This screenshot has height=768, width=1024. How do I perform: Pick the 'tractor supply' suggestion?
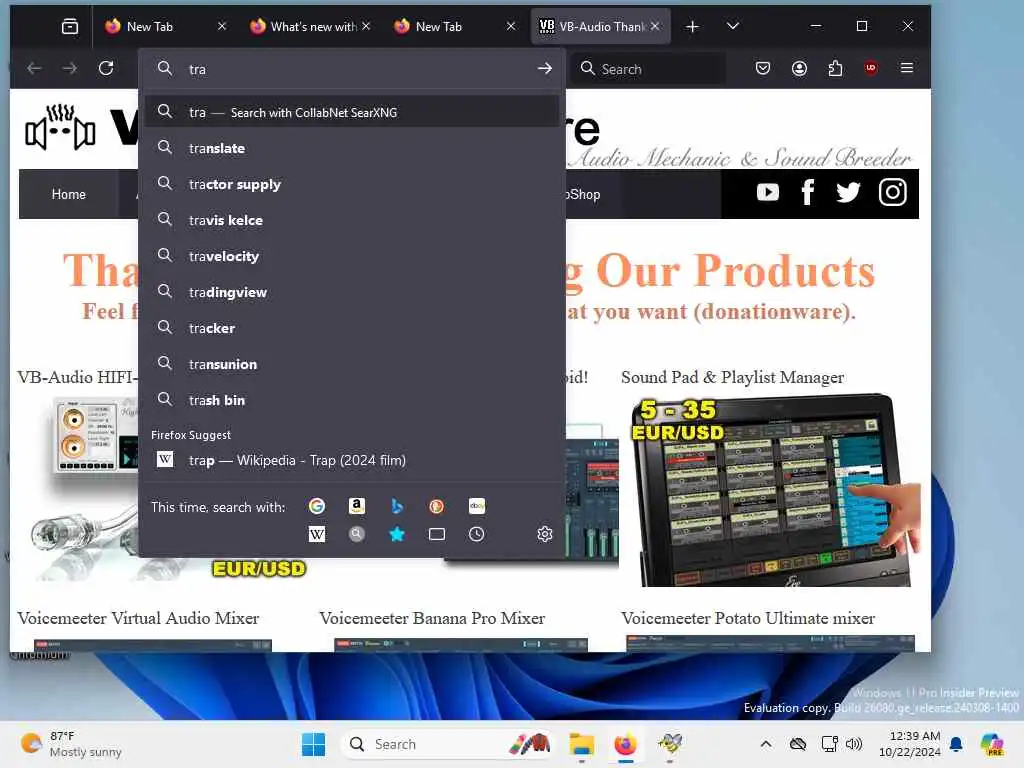coord(352,184)
